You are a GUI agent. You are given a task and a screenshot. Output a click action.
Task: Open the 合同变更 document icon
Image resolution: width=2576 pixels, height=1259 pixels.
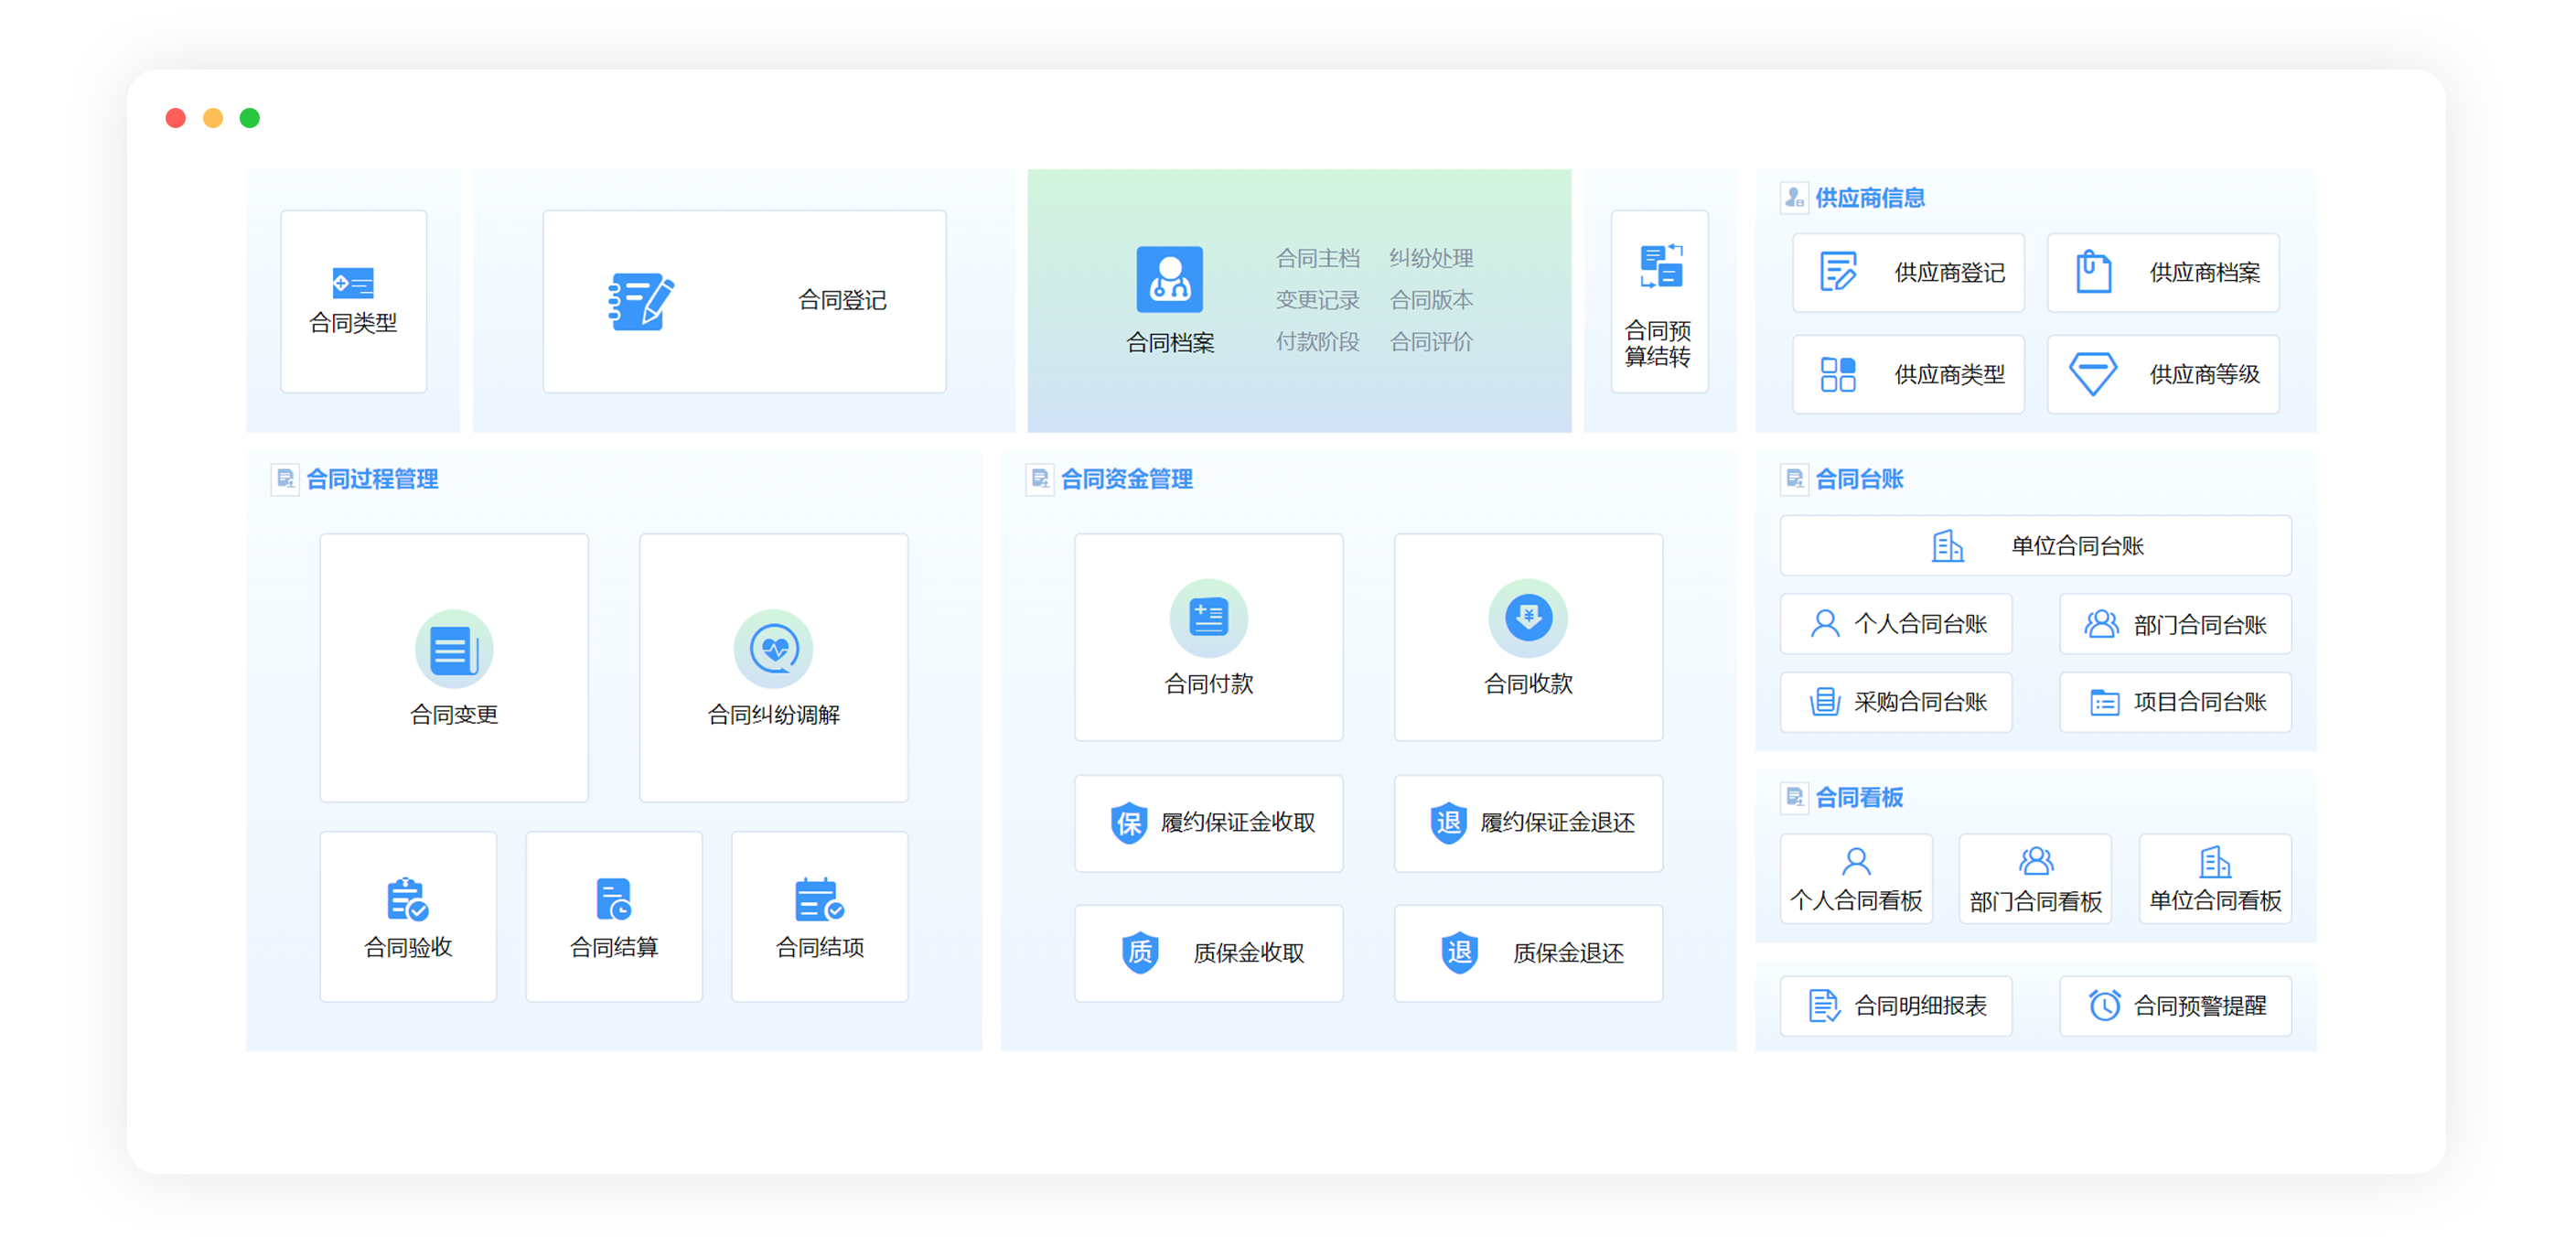click(454, 650)
